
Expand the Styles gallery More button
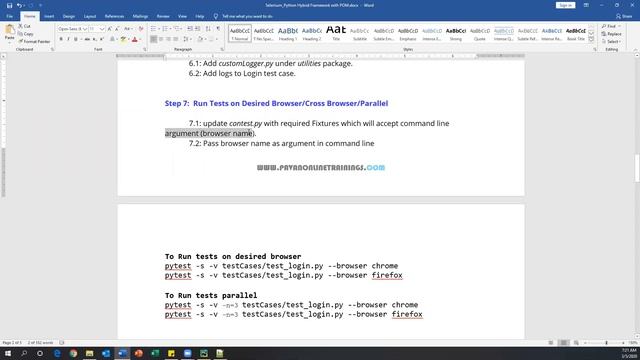pos(591,39)
